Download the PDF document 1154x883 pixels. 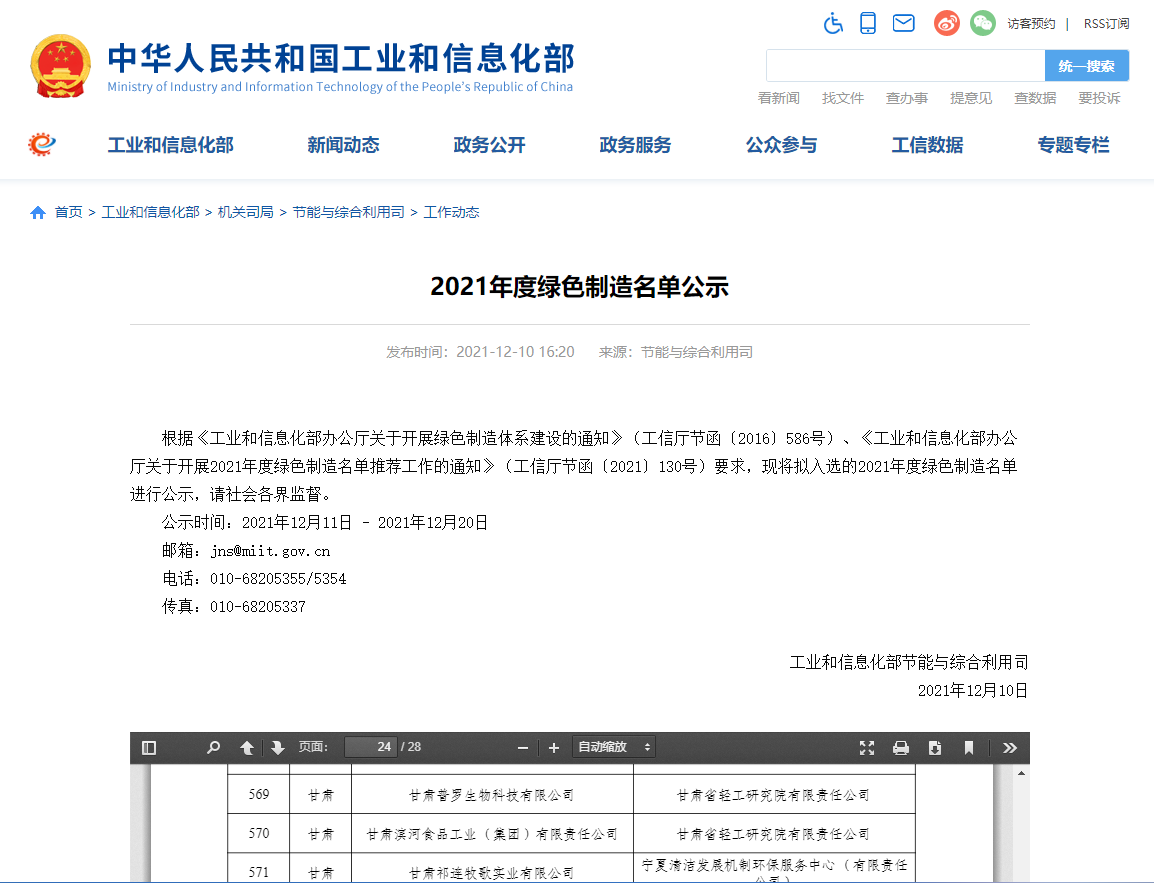[x=934, y=747]
